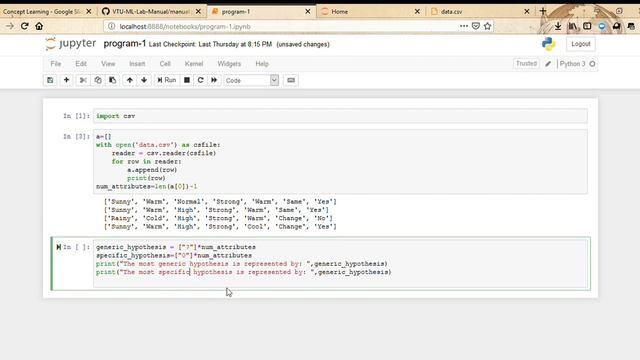Image resolution: width=640 pixels, height=360 pixels.
Task: Close the Concept Learning tab
Action: 89,11
